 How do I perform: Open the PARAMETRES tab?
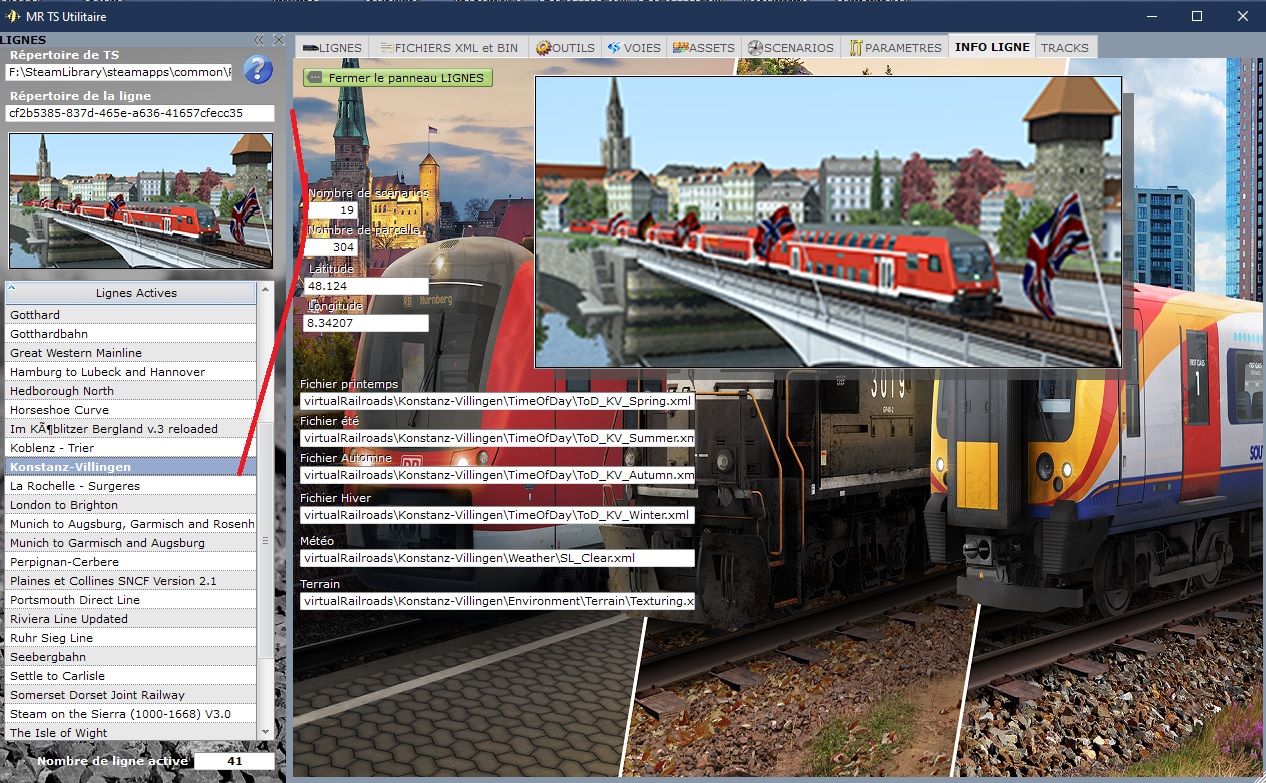[x=895, y=47]
